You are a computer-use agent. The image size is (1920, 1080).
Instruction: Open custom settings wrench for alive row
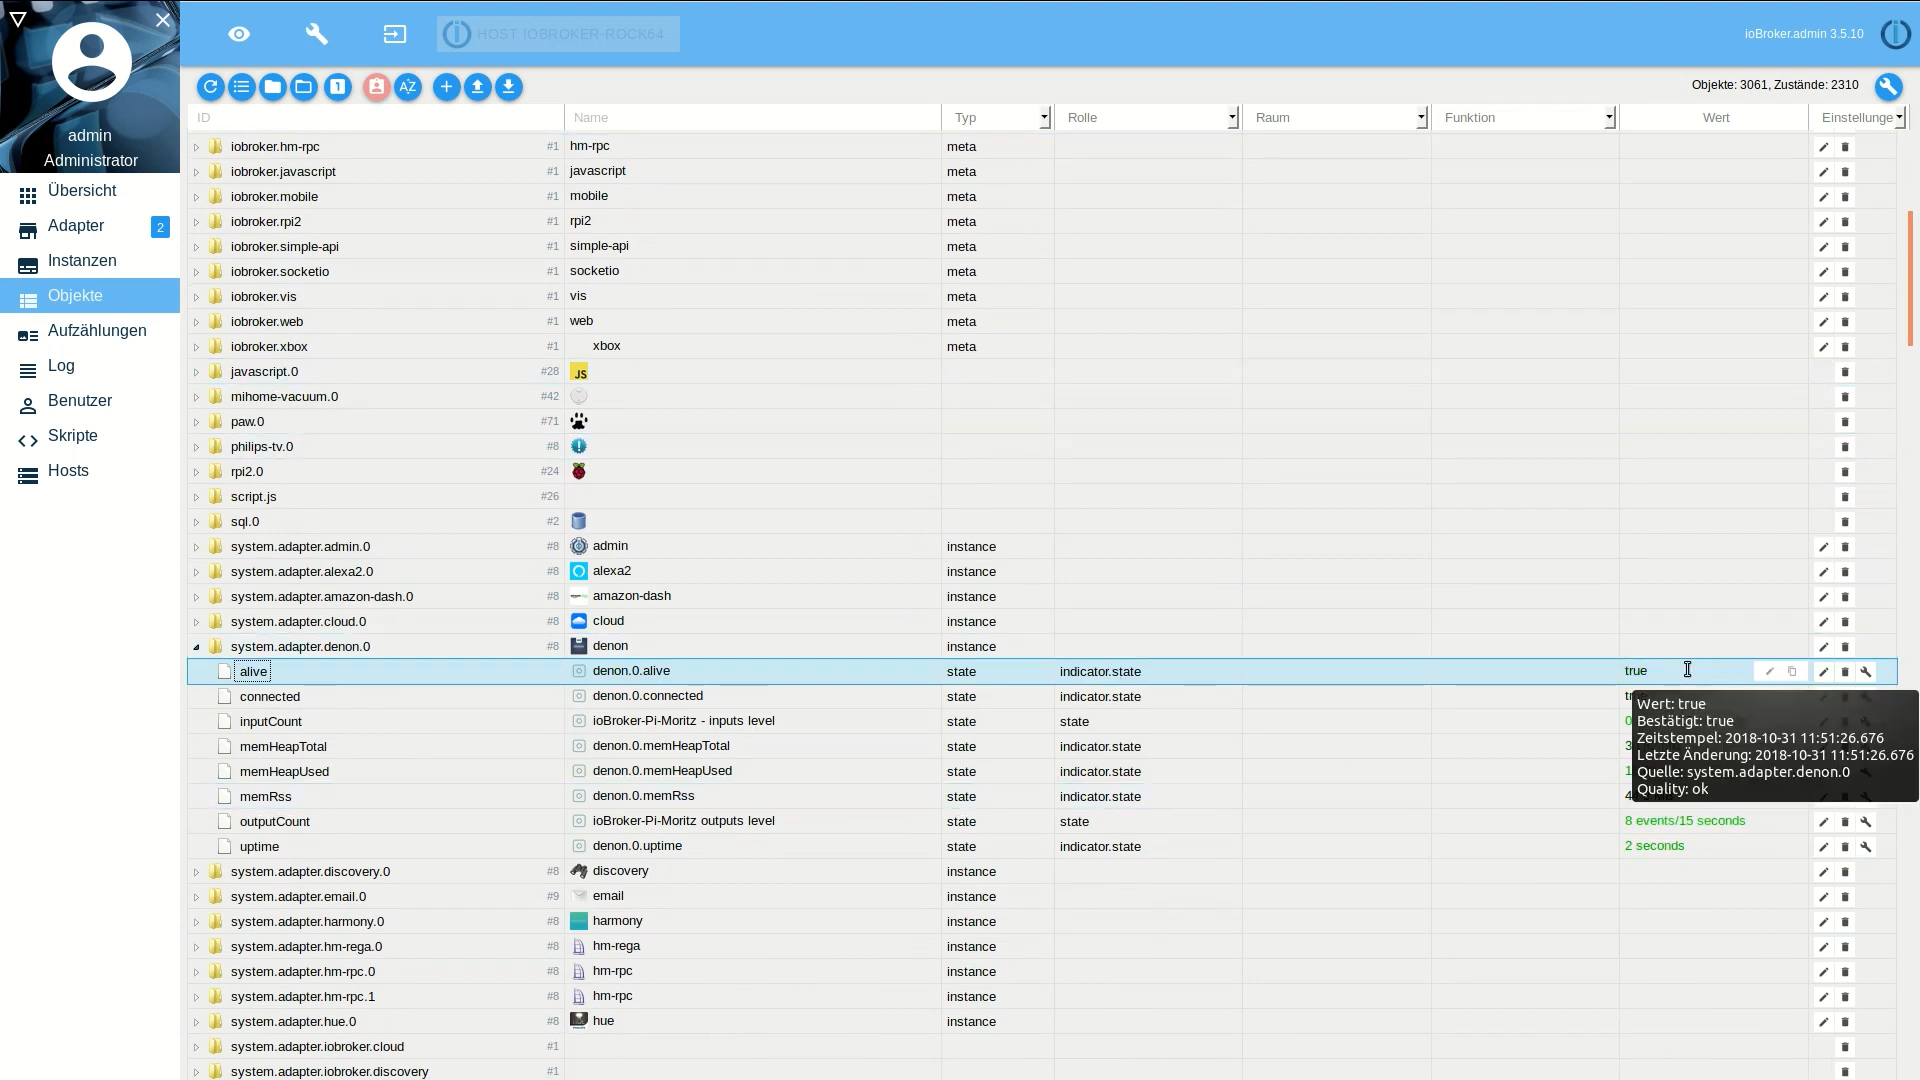(x=1866, y=672)
